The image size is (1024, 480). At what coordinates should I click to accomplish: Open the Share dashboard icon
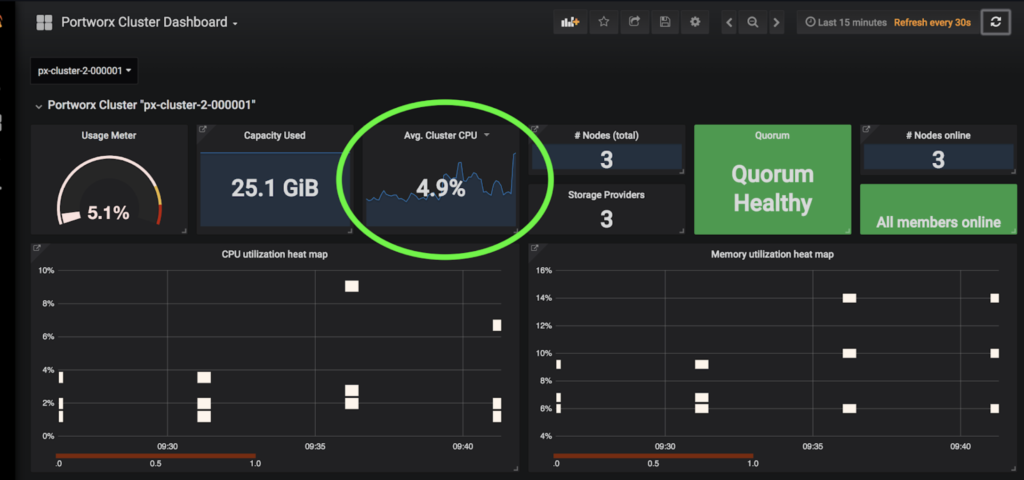pos(634,22)
